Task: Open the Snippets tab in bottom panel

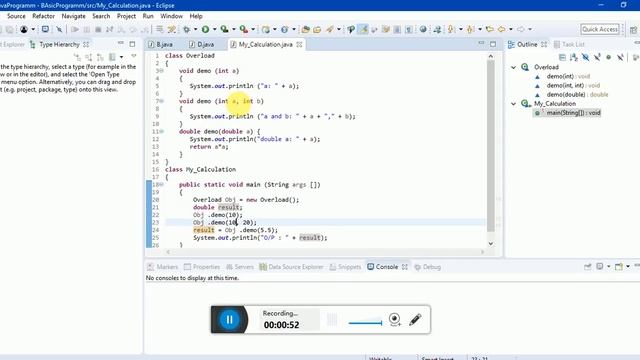Action: coord(345,267)
